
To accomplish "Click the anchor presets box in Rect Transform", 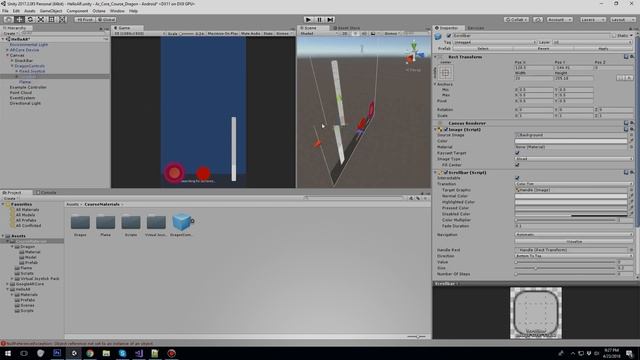I will 445,73.
